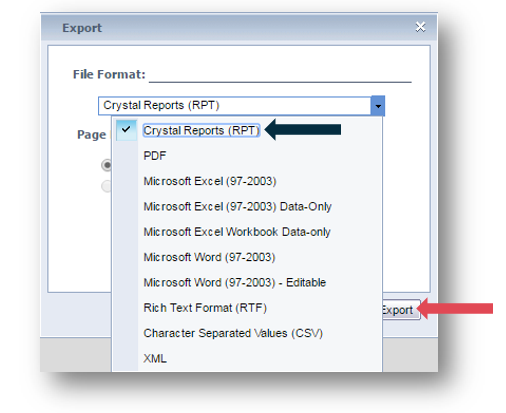
Task: Select the first page range radio button
Action: pyautogui.click(x=107, y=165)
